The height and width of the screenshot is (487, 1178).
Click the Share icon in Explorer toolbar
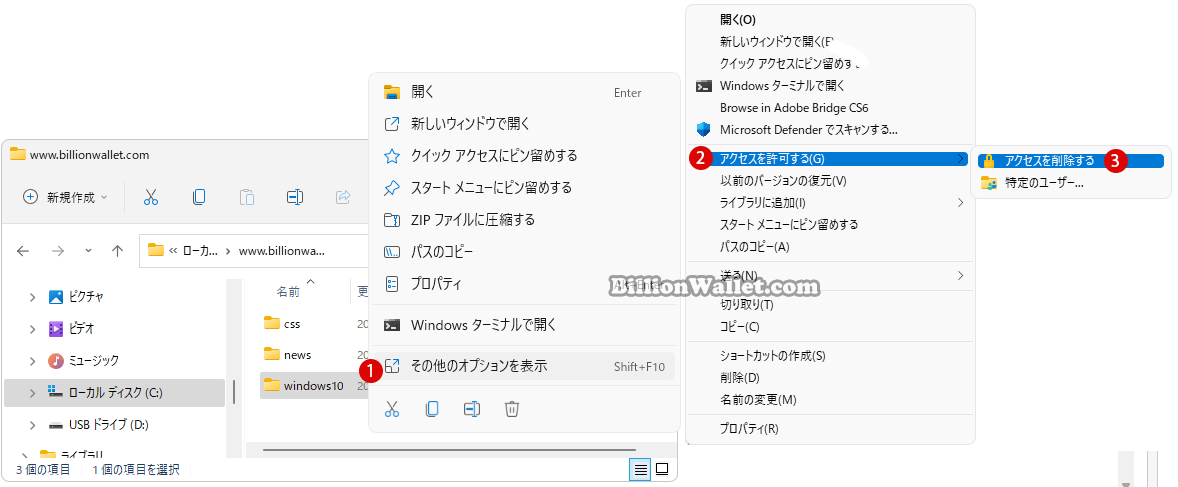click(343, 197)
